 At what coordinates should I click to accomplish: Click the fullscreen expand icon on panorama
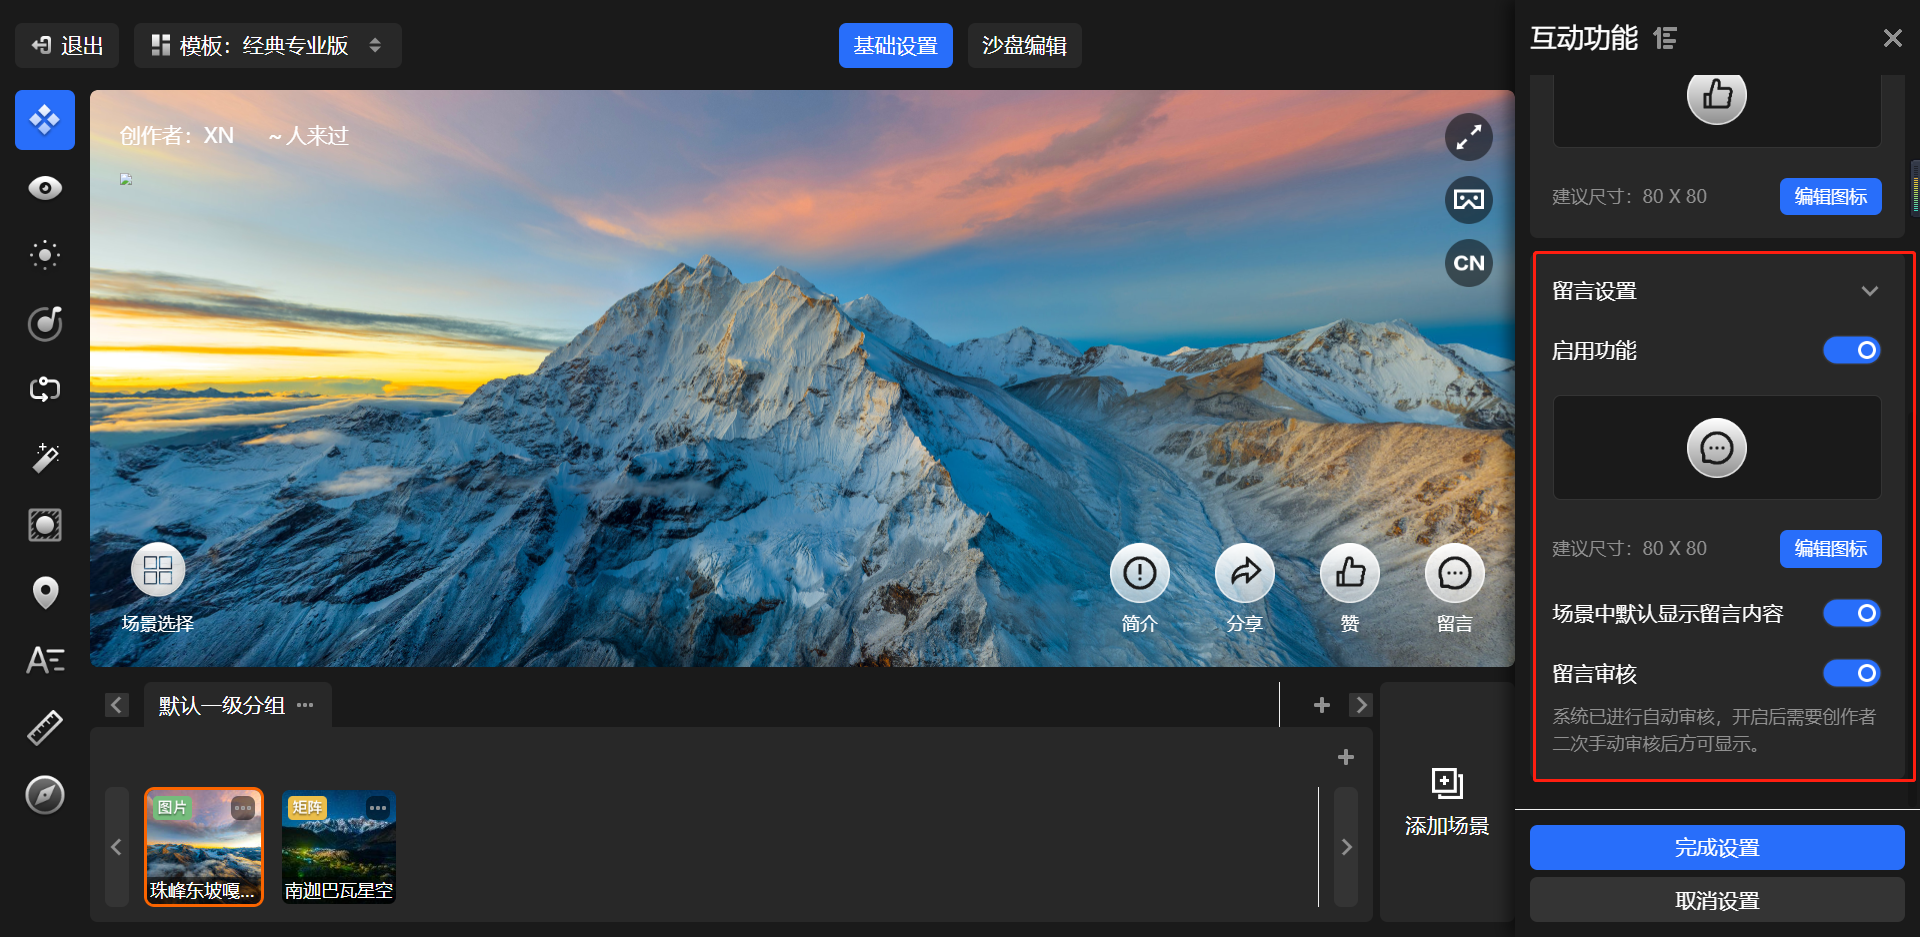tap(1468, 138)
